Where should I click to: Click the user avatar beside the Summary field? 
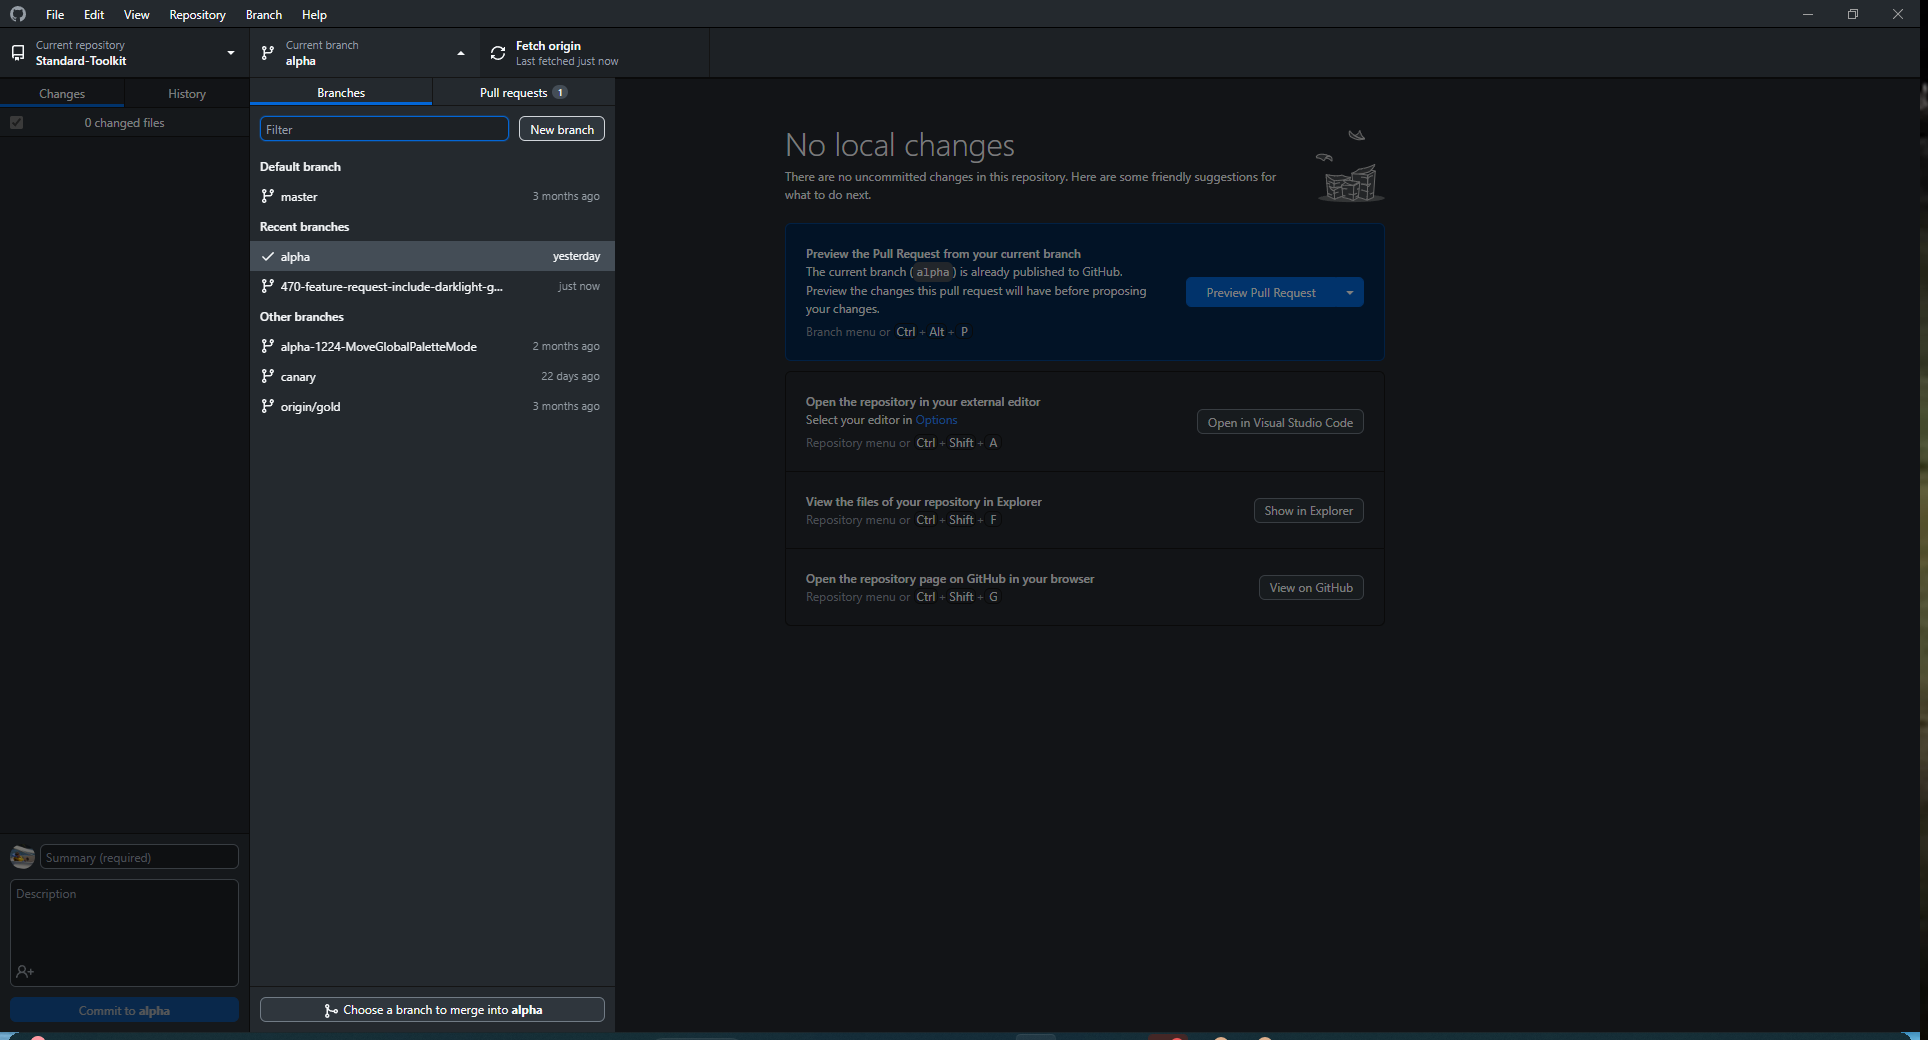22,857
